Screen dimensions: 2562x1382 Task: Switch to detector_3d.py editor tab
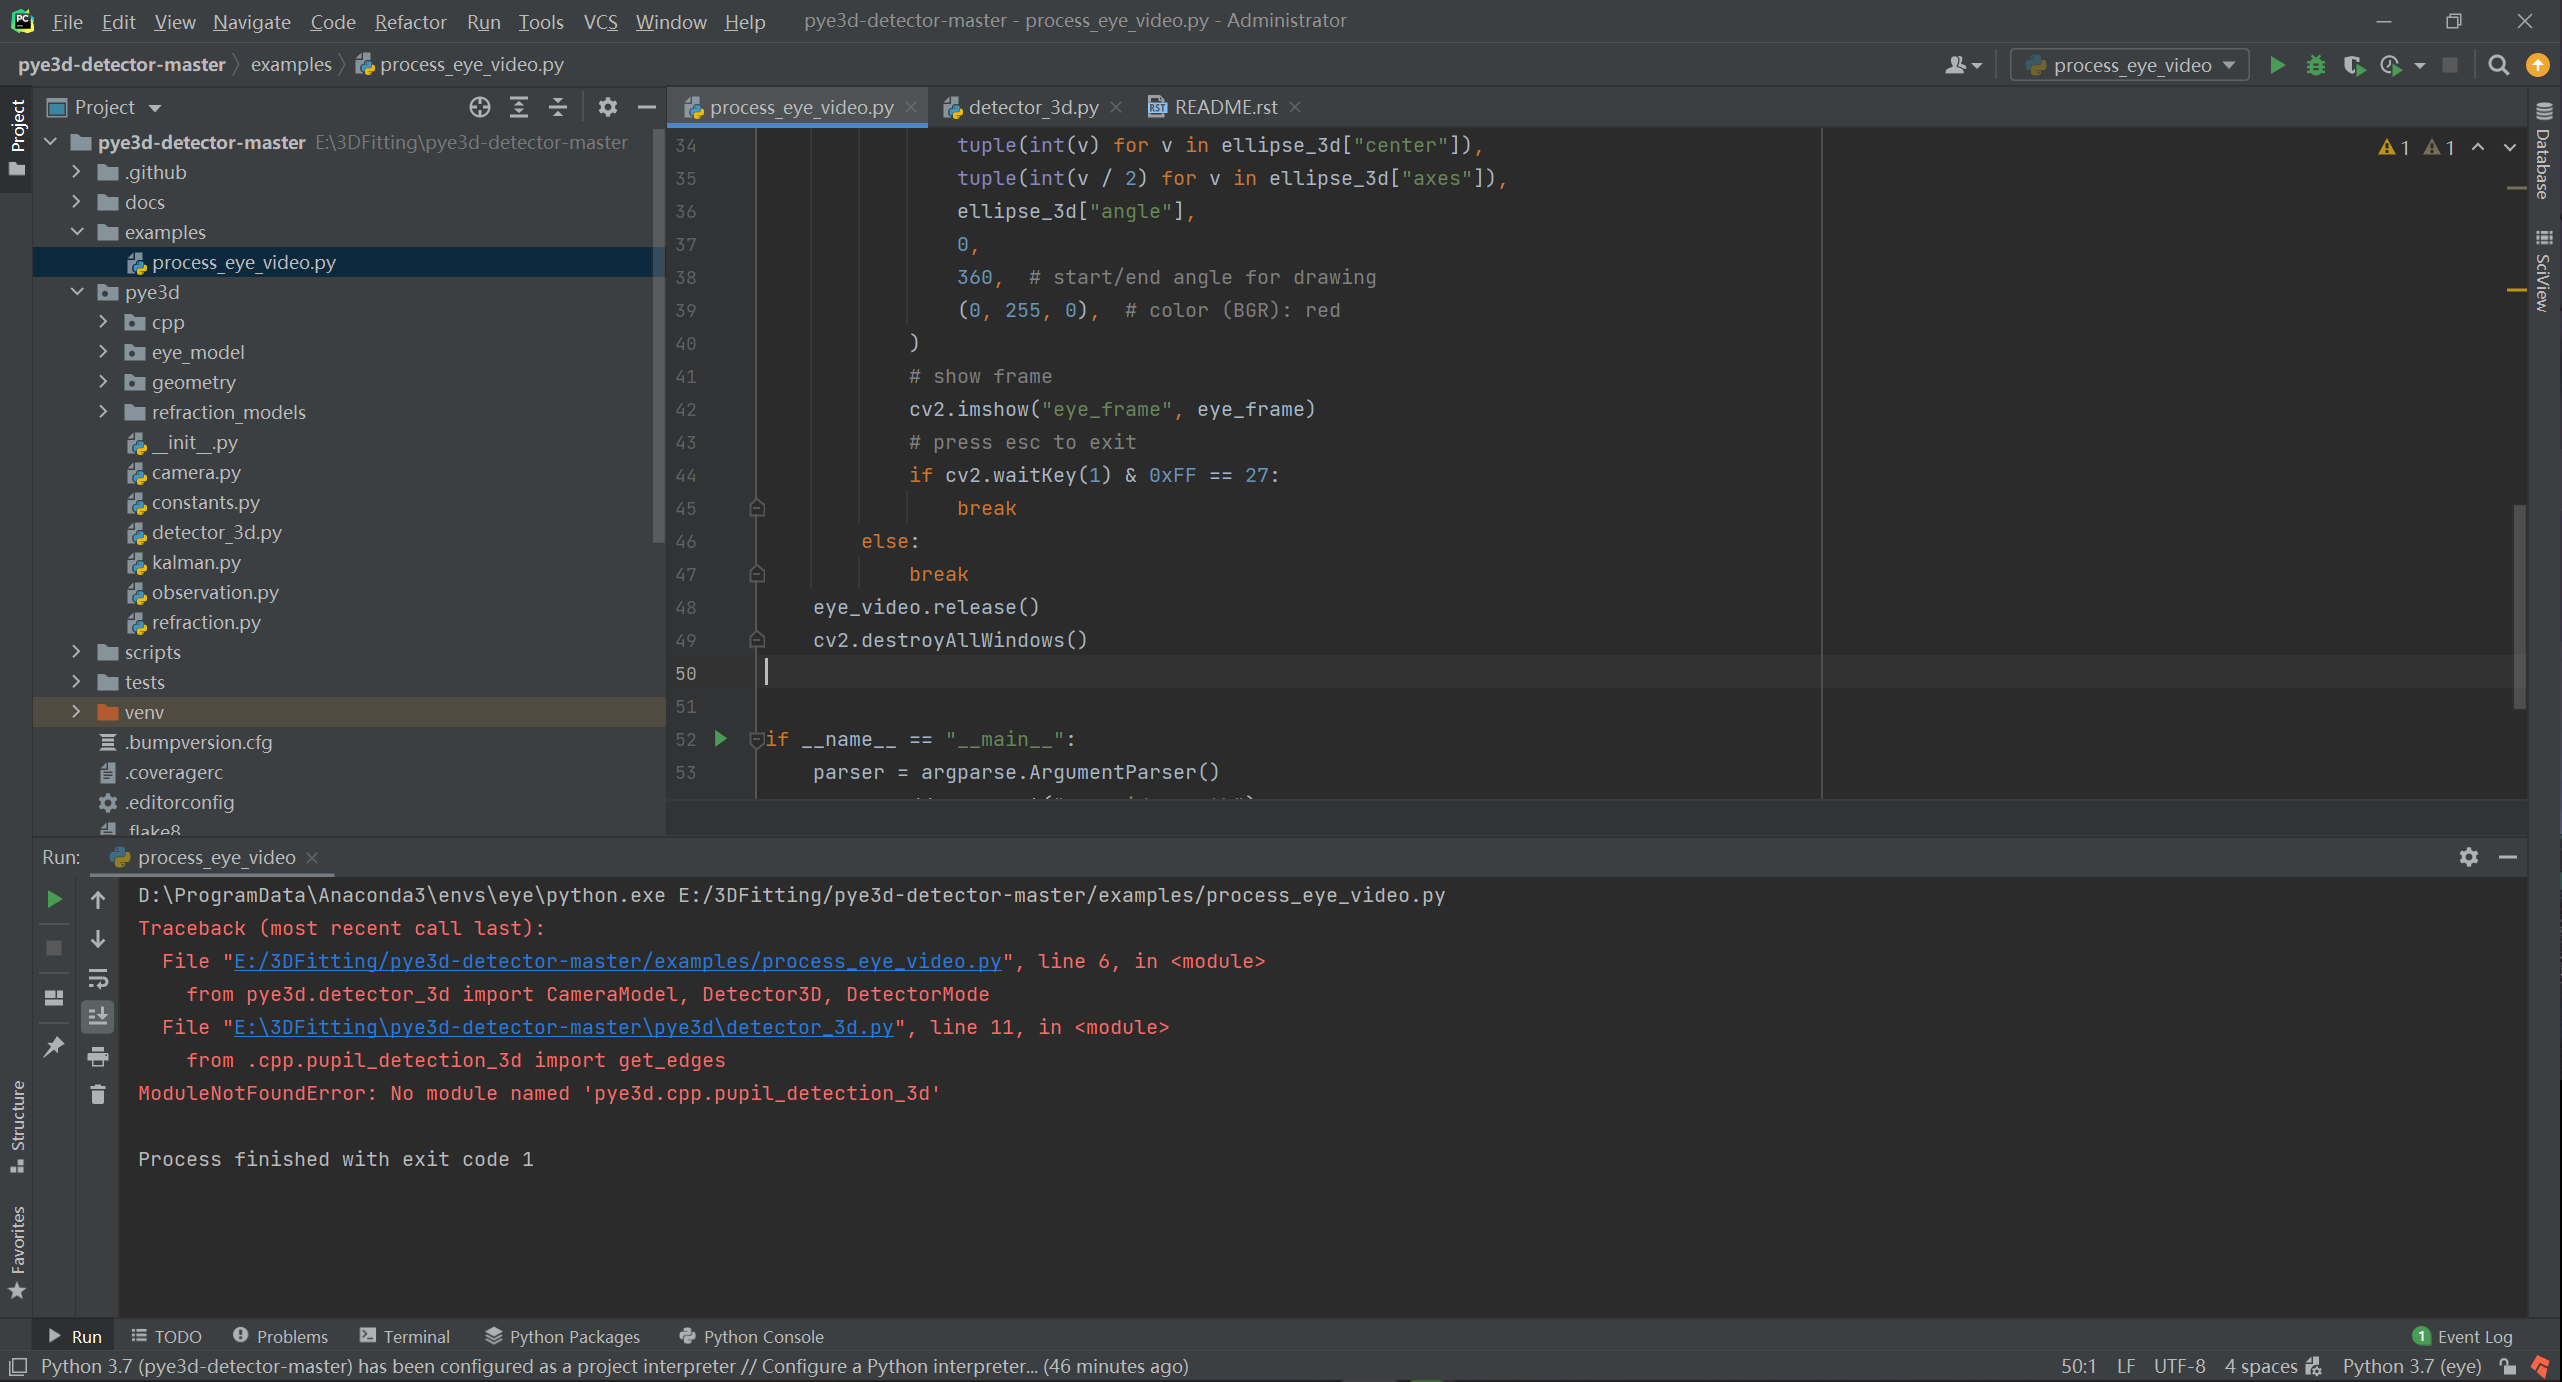click(1033, 107)
